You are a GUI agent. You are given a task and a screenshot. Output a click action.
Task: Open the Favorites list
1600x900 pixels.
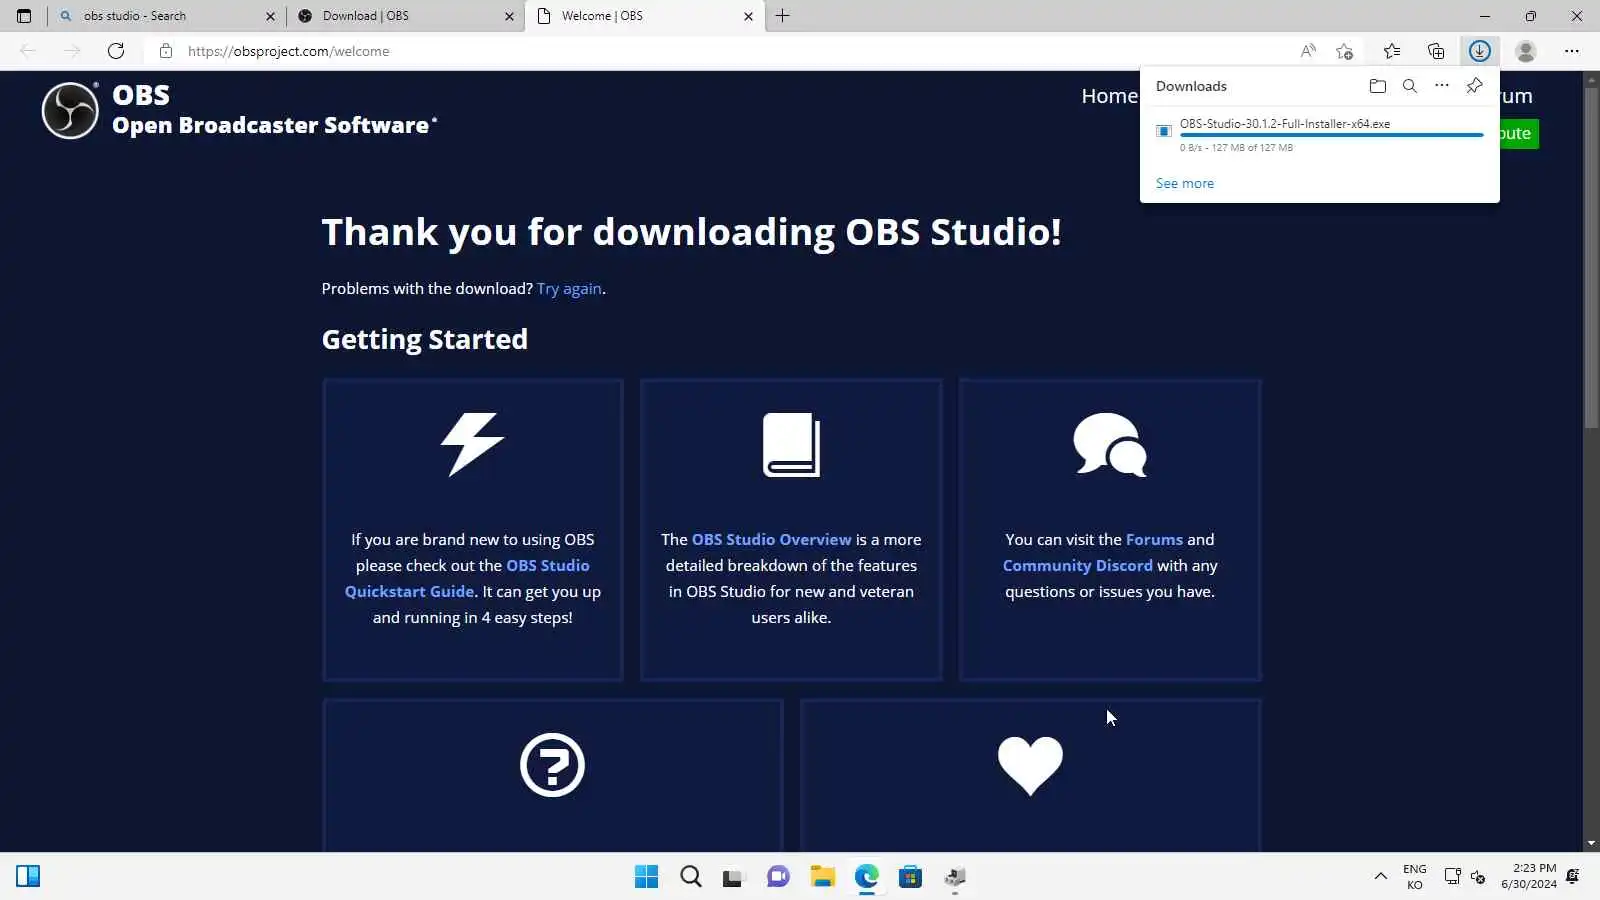tap(1392, 51)
